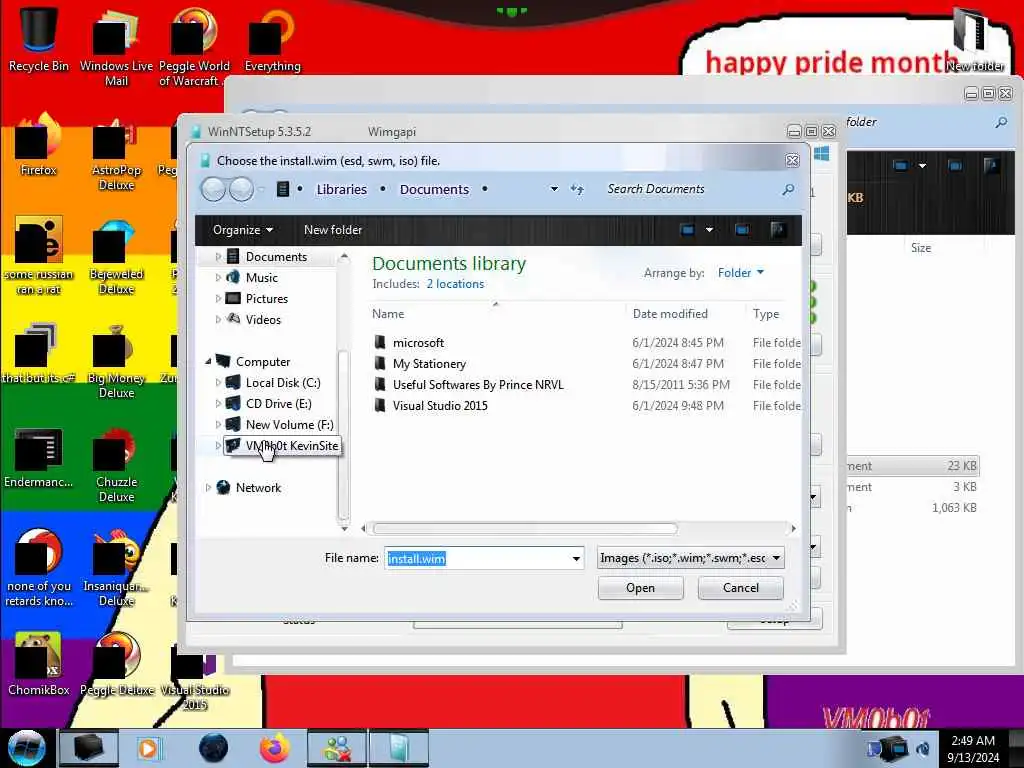The height and width of the screenshot is (768, 1024).
Task: Select the My Stationery folder
Action: click(x=429, y=364)
